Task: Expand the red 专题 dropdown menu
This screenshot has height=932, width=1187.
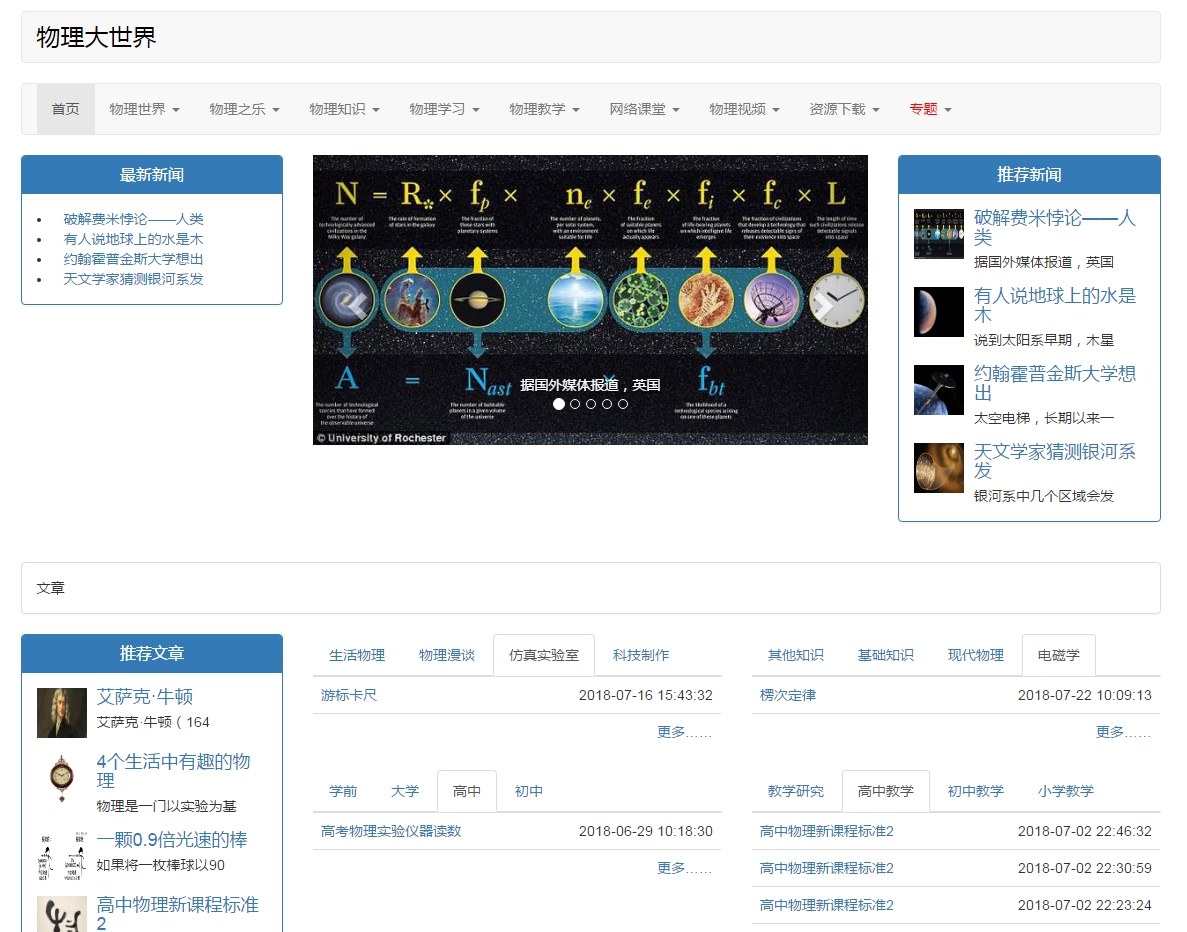Action: click(x=930, y=109)
